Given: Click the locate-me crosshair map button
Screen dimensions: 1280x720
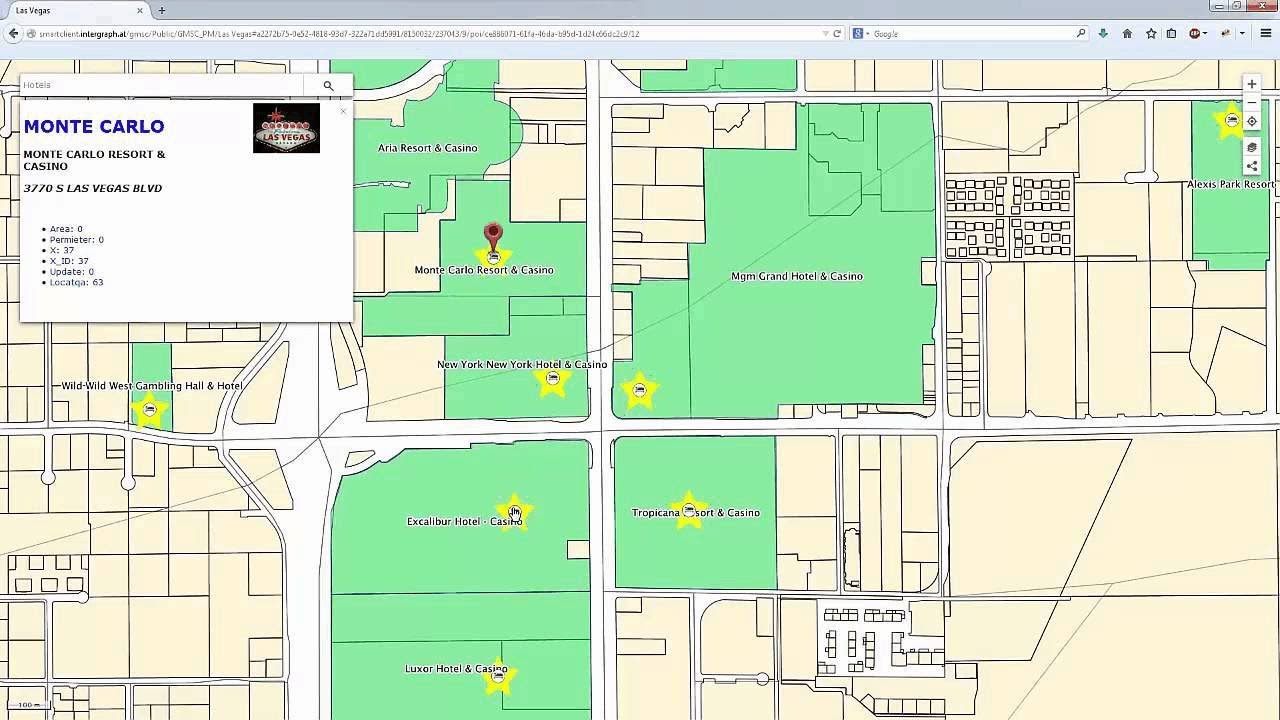Looking at the screenshot, I should (x=1251, y=121).
